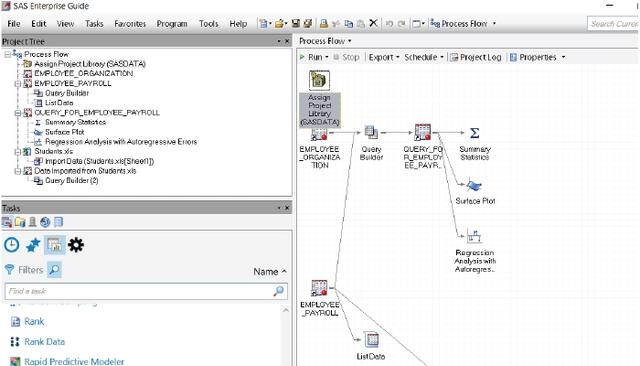Select EMPLOYEE_ORGANIZATION in the Project Tree
Viewport: 640px width, 366px height.
(x=83, y=73)
